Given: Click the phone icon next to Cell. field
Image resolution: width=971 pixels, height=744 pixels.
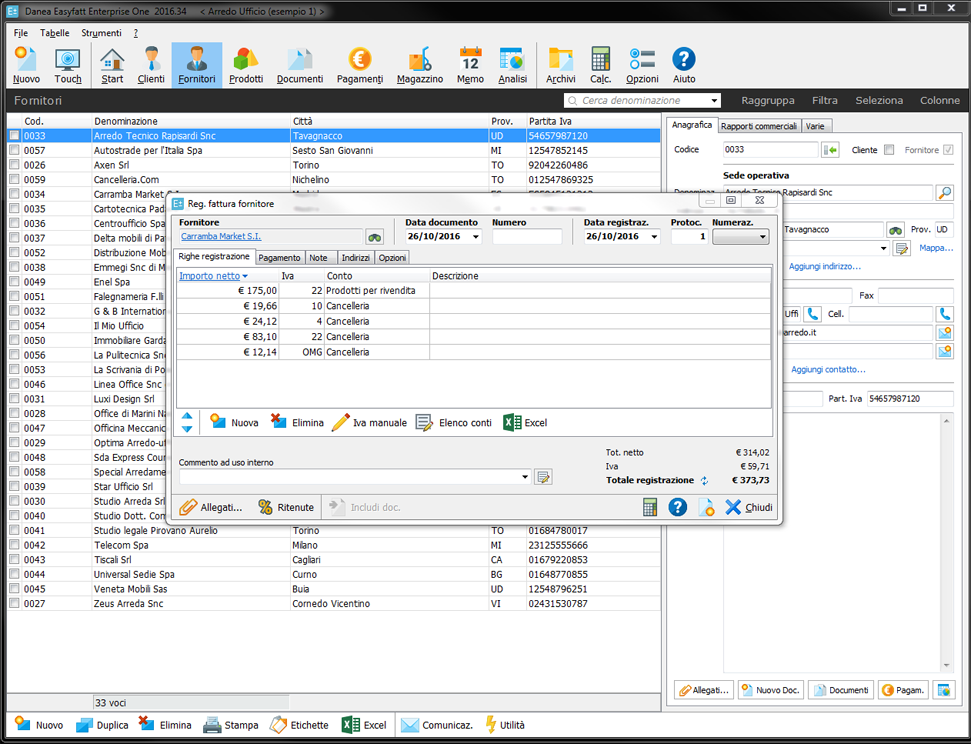Looking at the screenshot, I should [x=944, y=314].
